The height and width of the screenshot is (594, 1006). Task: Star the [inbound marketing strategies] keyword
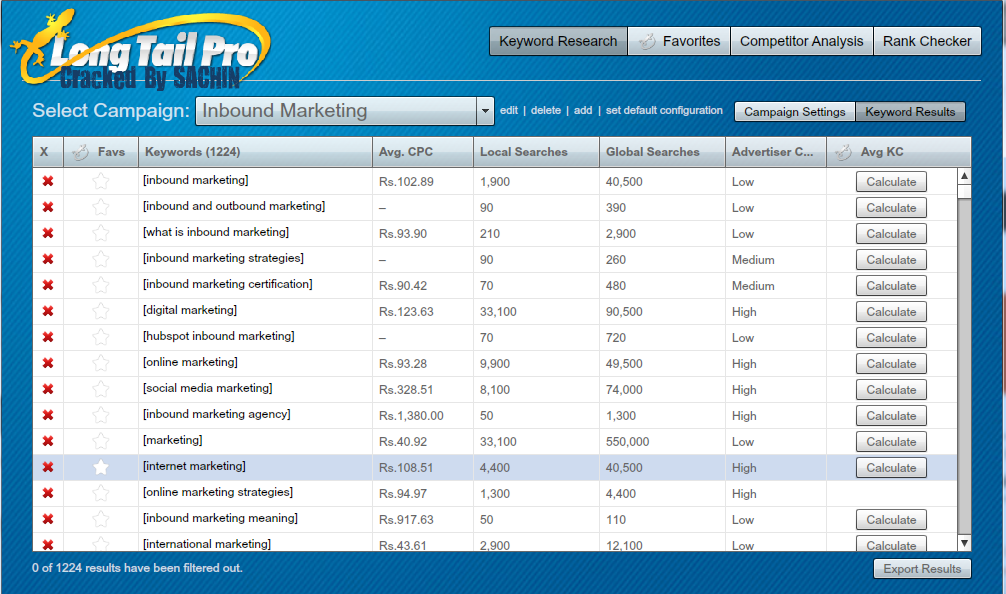coord(101,259)
